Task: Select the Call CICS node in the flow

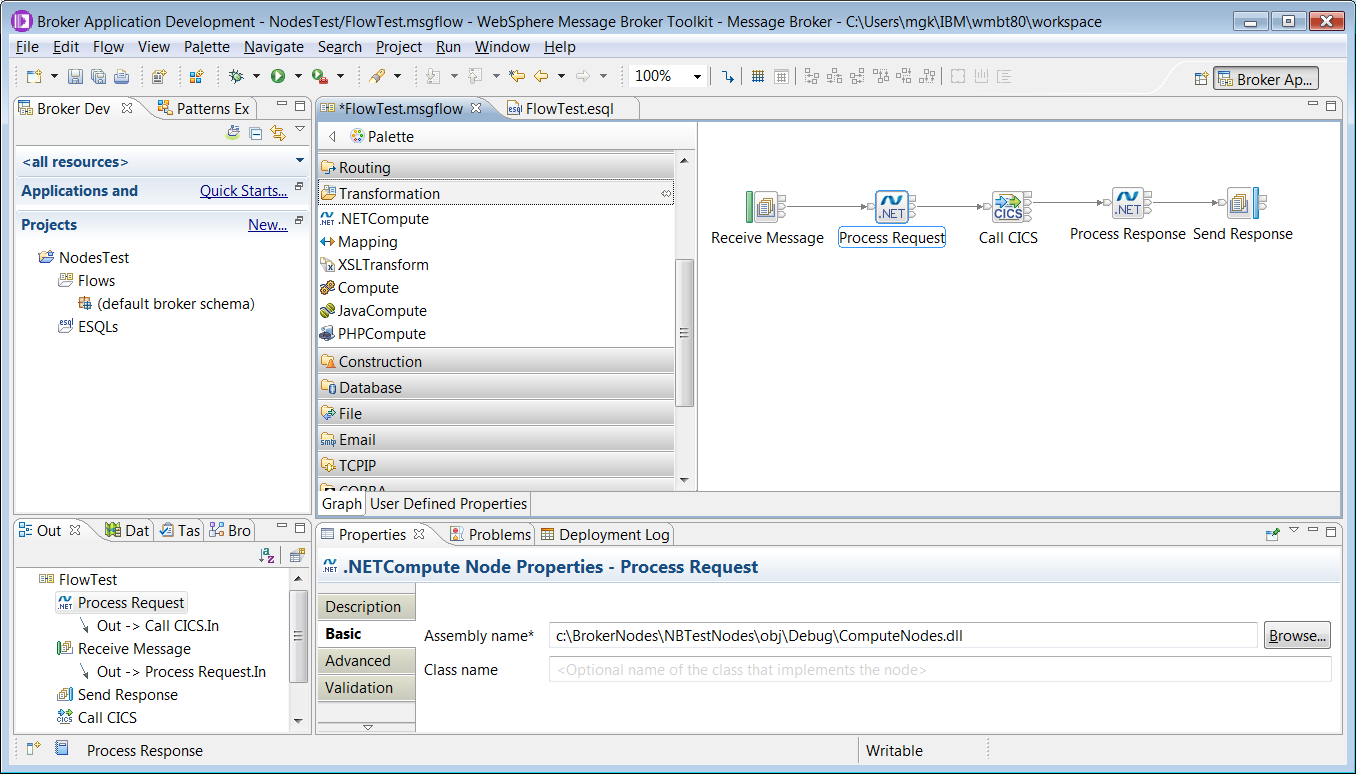Action: click(1008, 207)
